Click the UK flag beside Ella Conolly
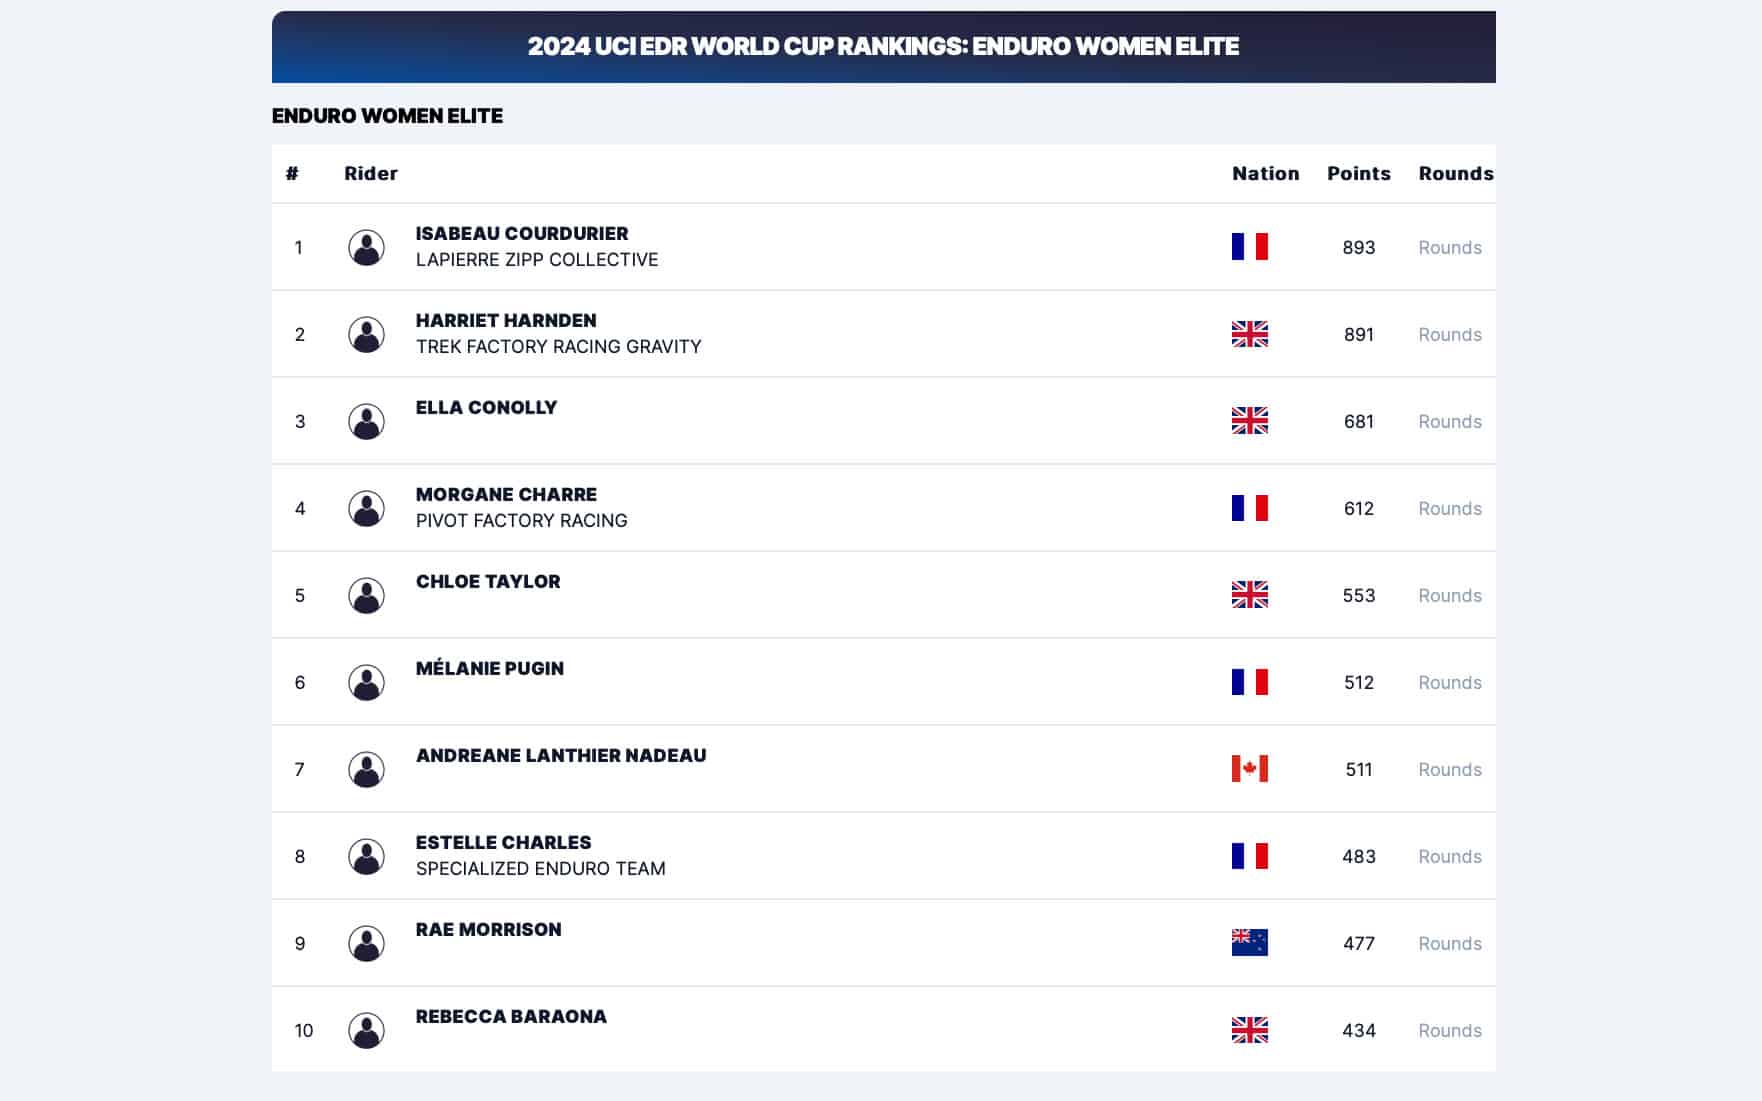 point(1249,421)
